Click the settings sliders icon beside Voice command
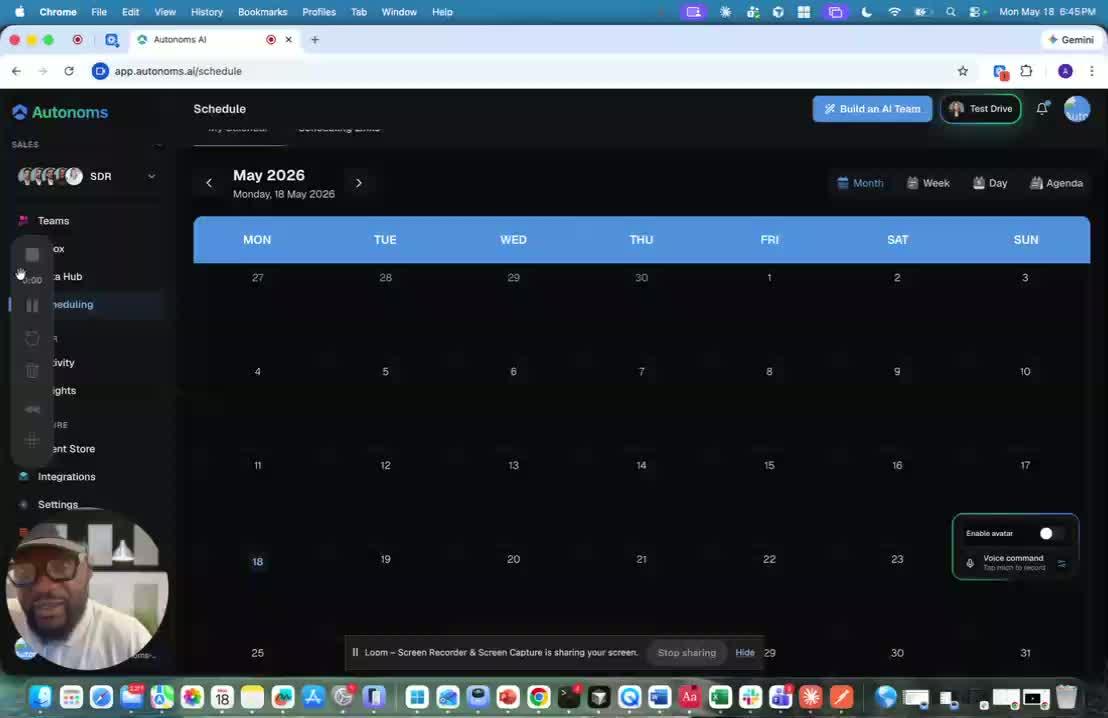 [x=1061, y=563]
